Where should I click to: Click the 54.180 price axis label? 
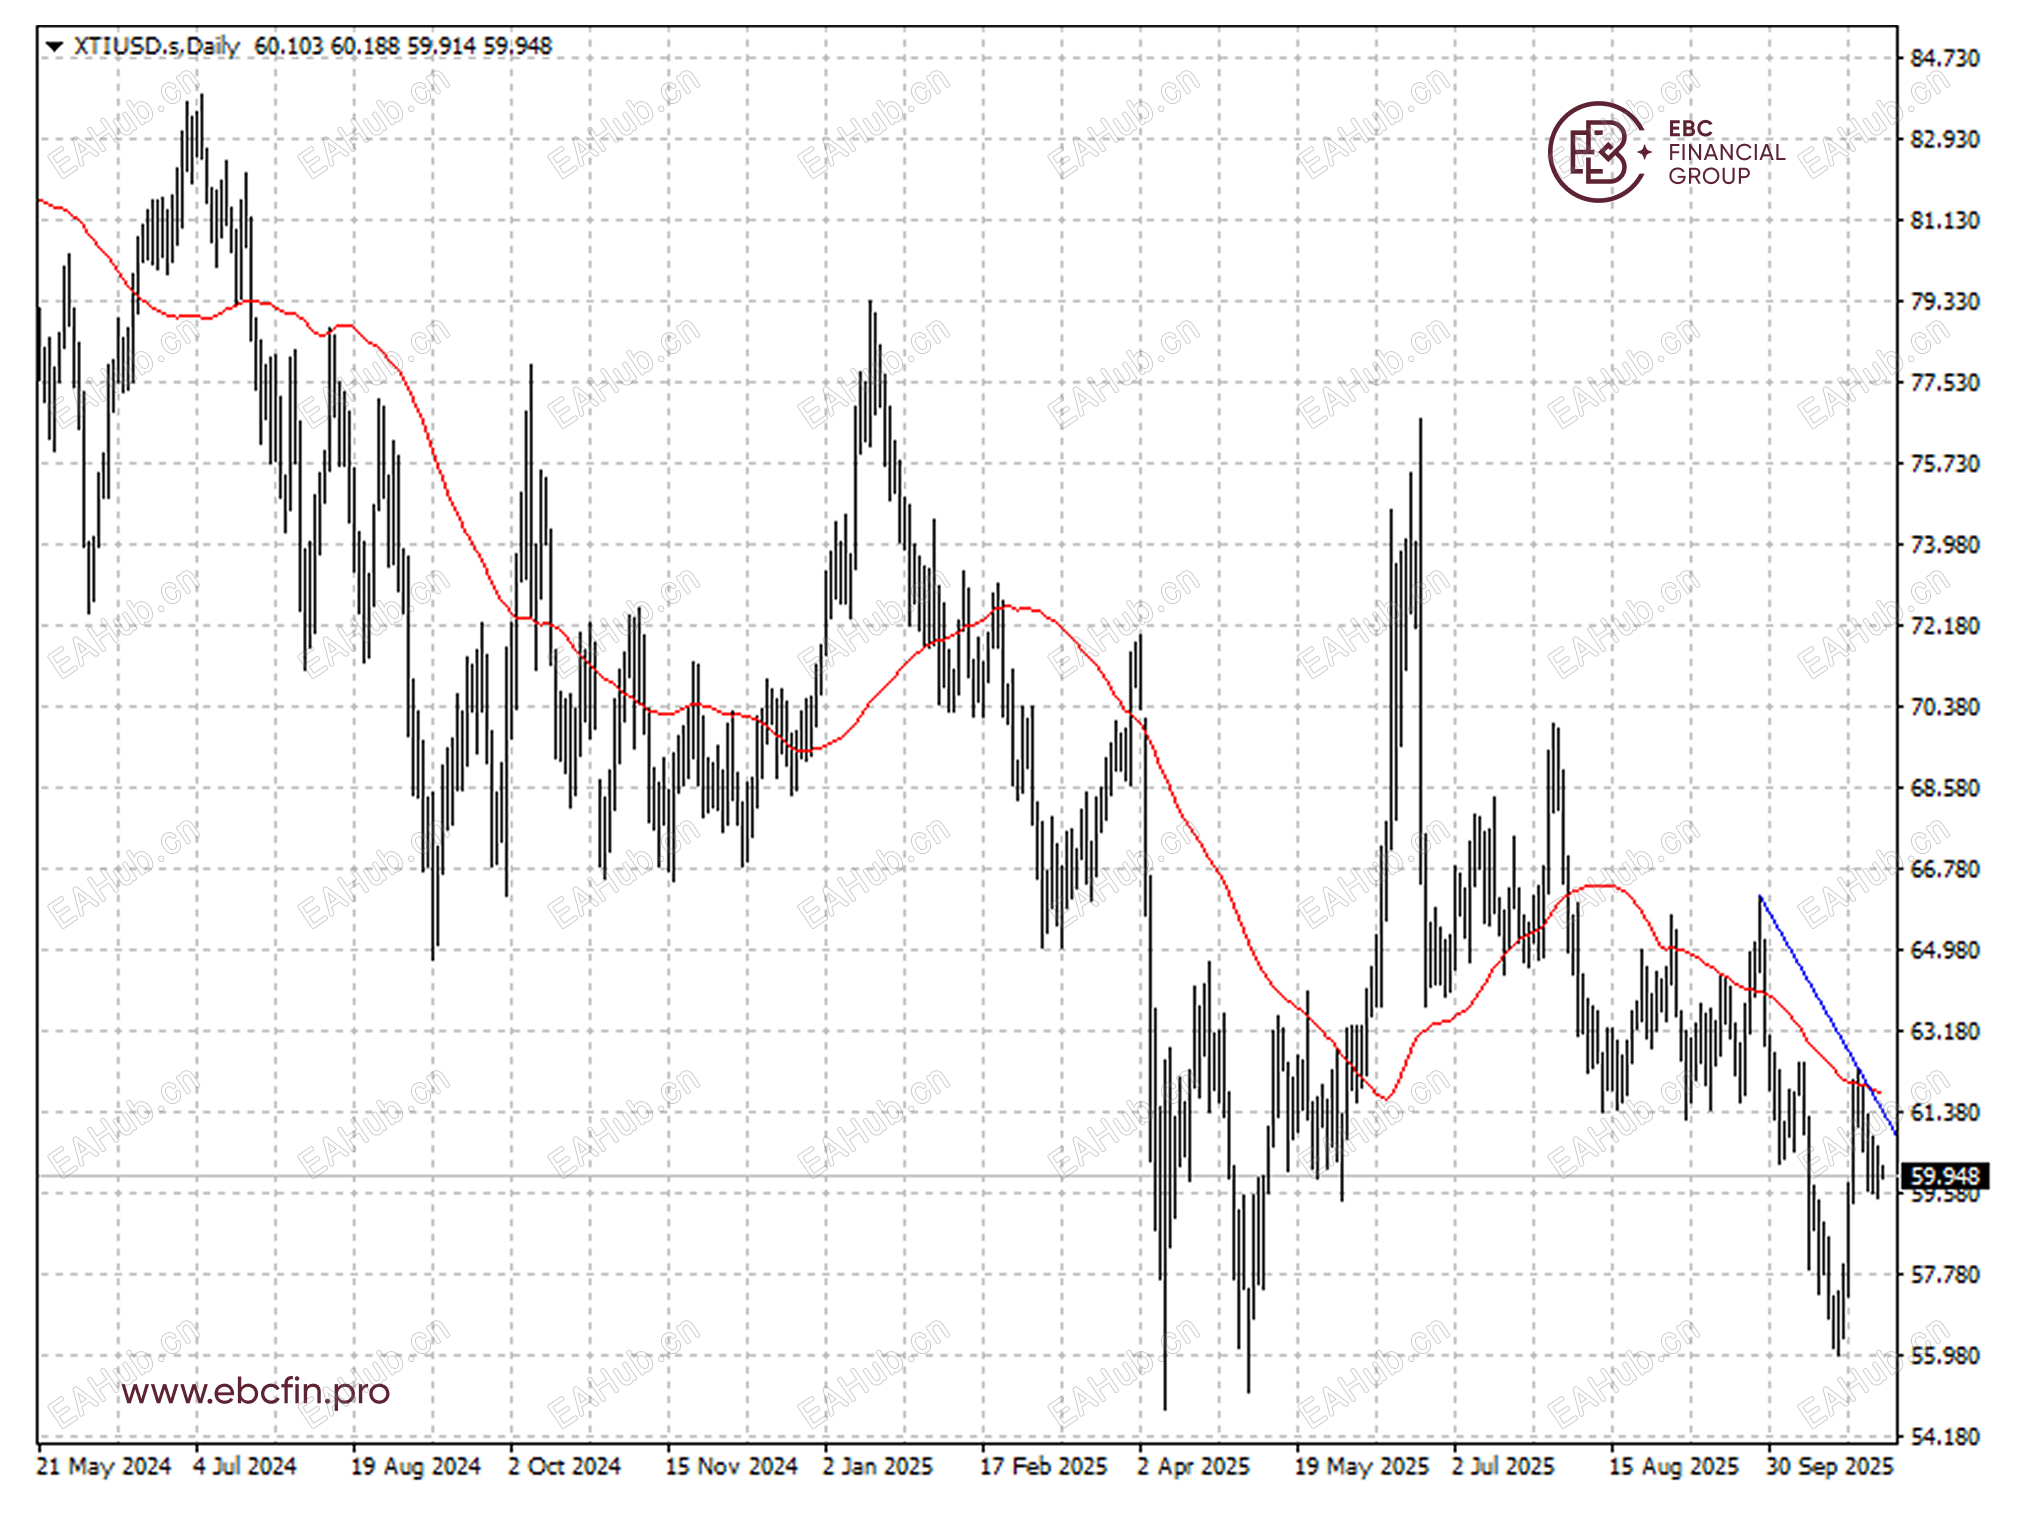click(x=1944, y=1437)
